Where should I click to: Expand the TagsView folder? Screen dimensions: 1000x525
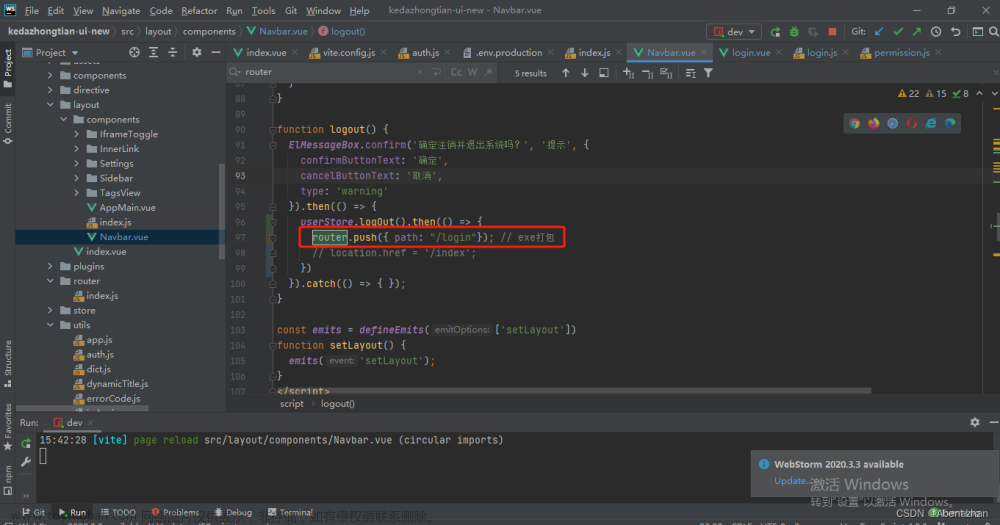77,193
